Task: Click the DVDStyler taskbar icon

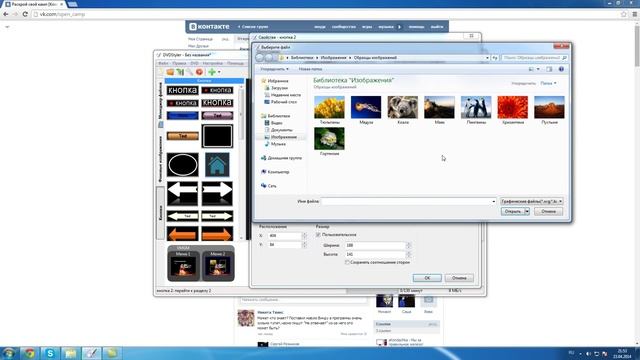Action: click(91, 353)
